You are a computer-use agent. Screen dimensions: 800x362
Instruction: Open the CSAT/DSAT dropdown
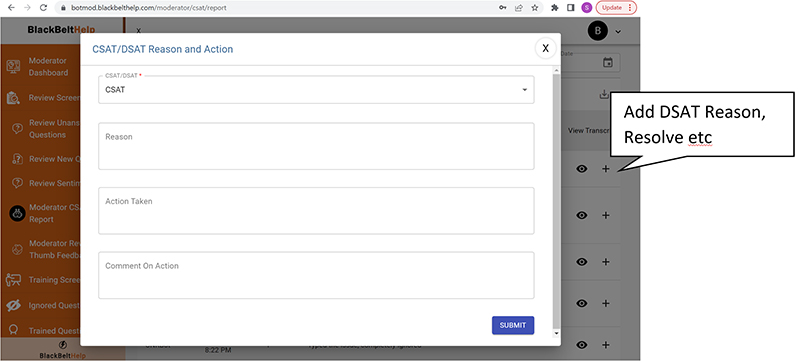316,90
